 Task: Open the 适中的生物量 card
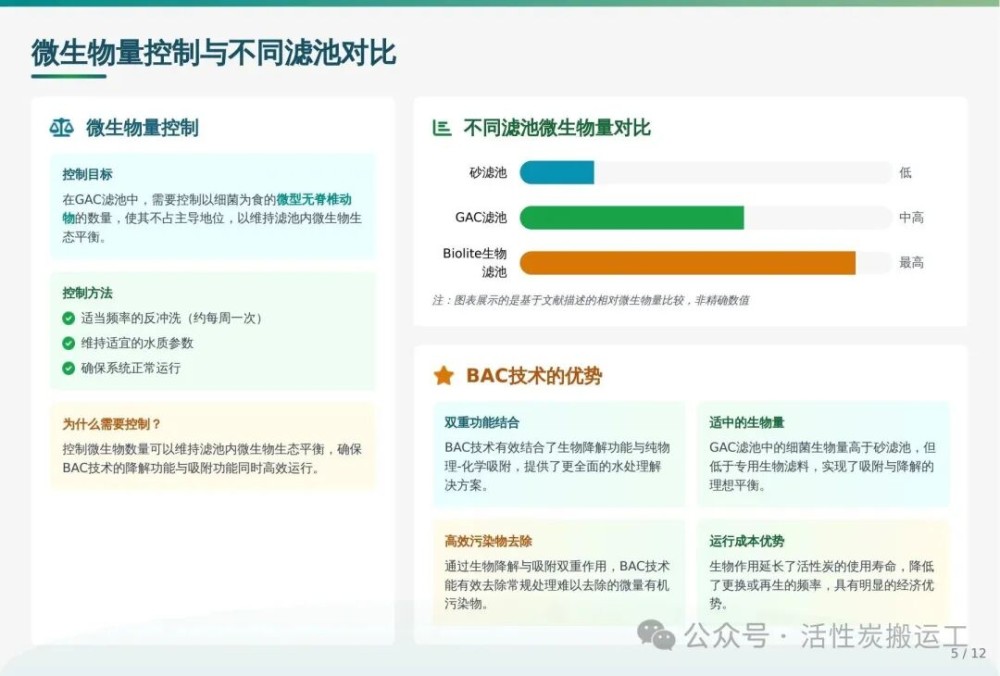[823, 453]
